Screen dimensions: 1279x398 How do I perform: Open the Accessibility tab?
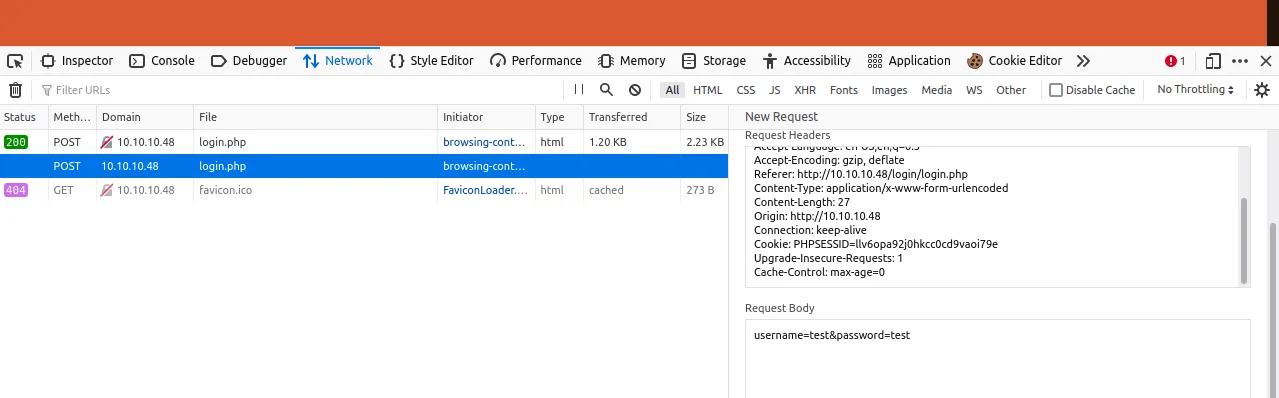(806, 61)
